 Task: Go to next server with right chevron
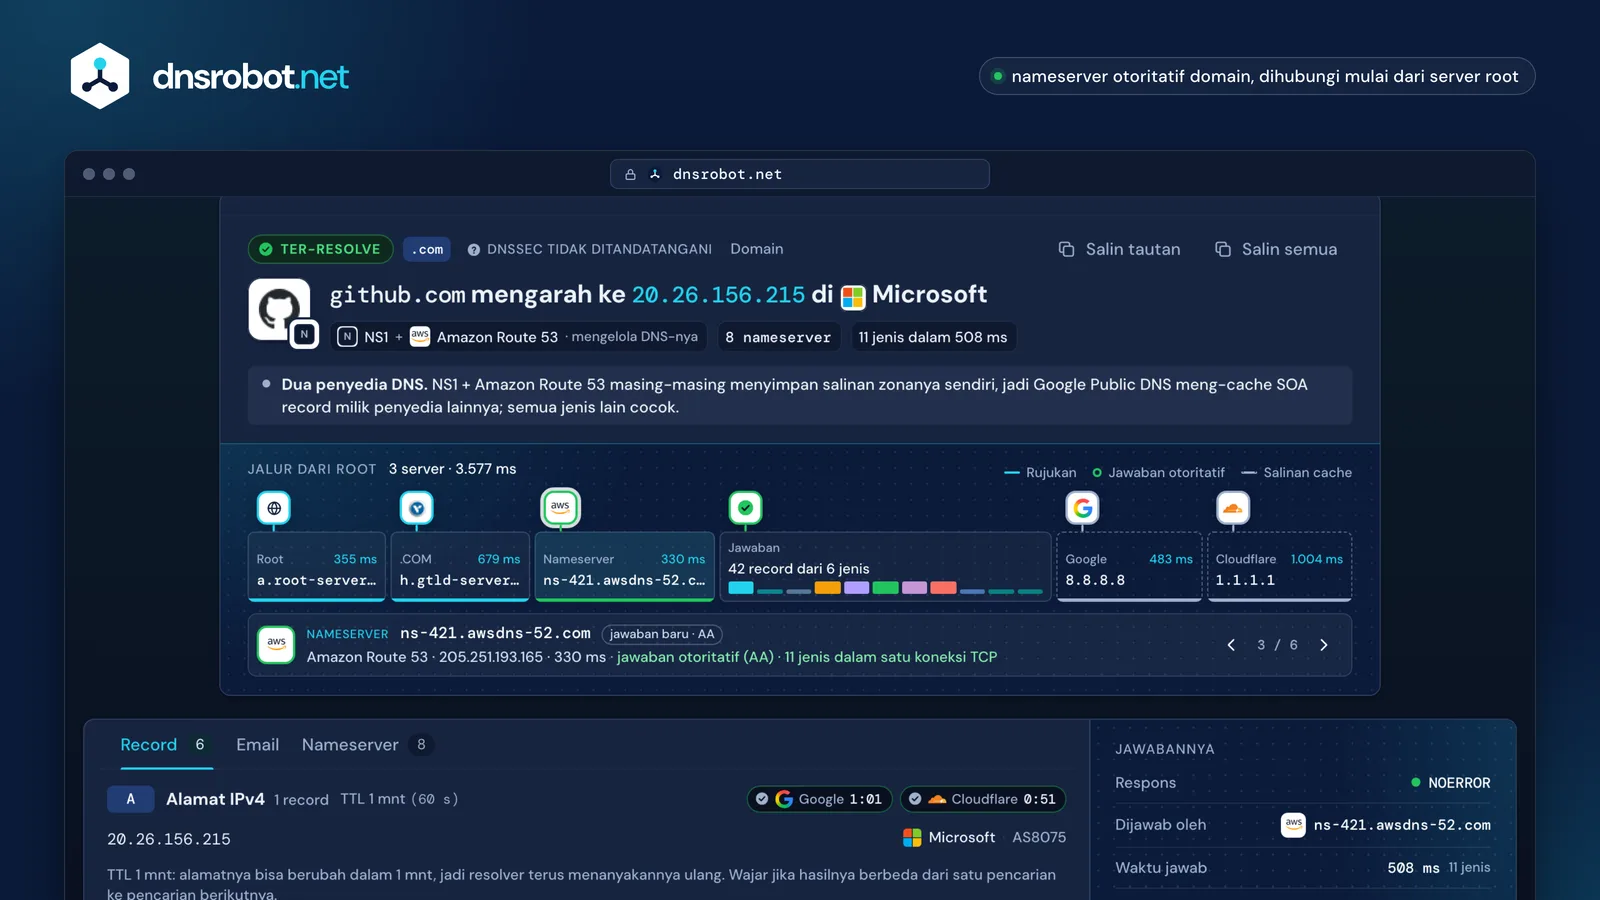[x=1323, y=645]
